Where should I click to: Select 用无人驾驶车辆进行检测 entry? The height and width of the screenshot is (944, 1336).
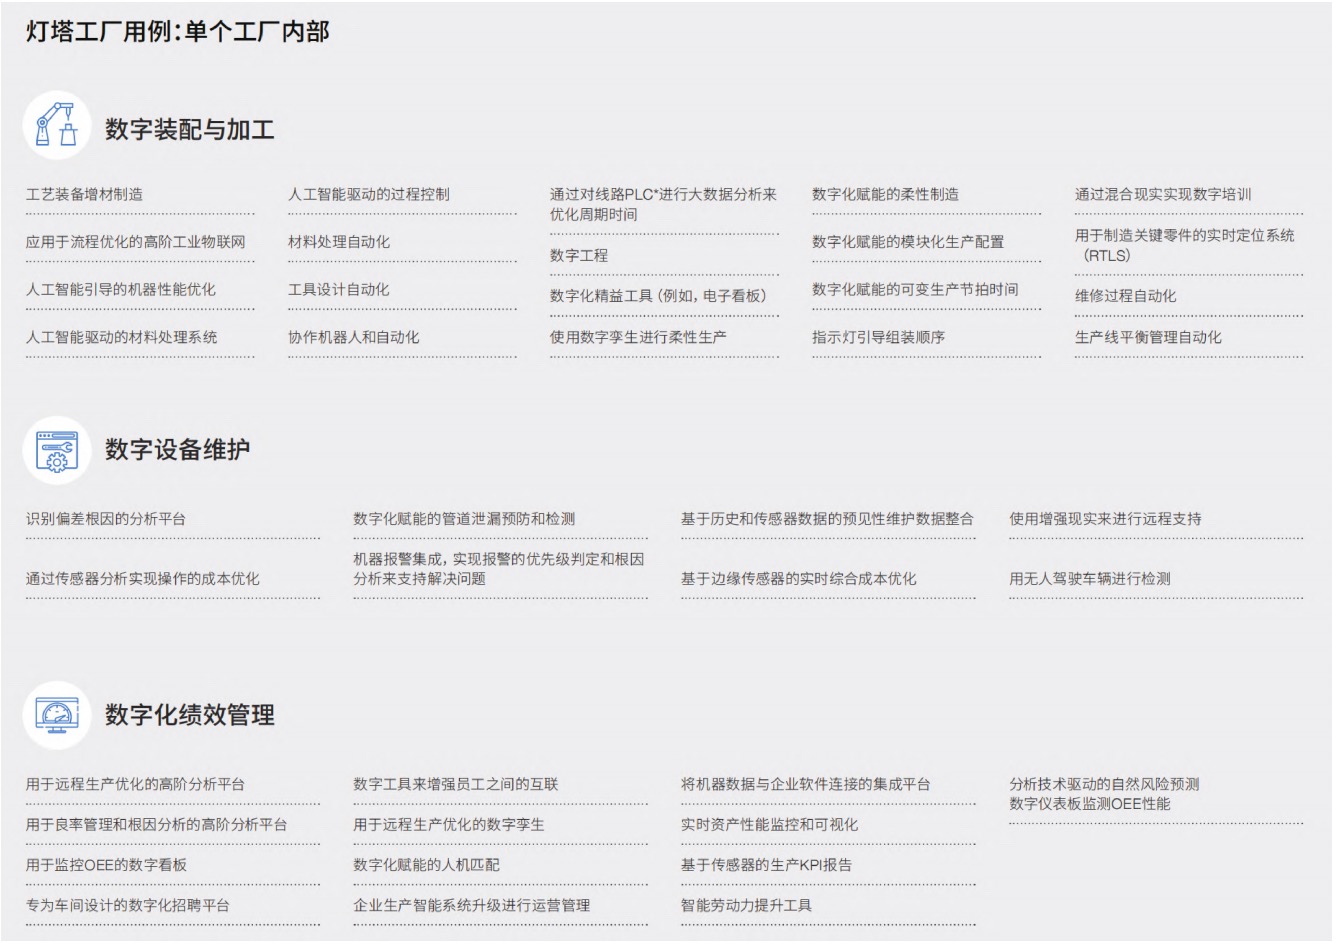coord(1089,578)
